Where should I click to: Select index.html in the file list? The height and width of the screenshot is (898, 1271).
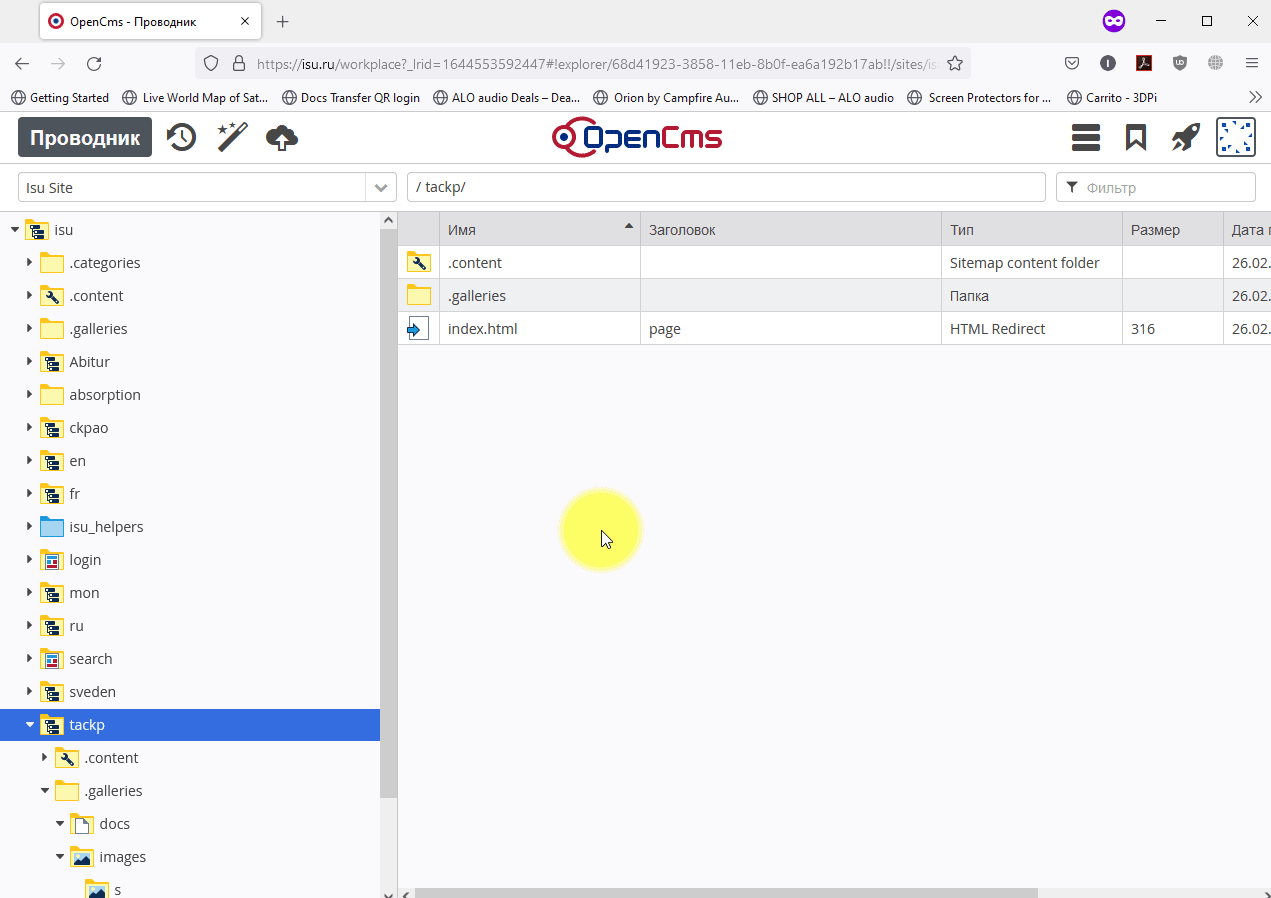point(483,327)
